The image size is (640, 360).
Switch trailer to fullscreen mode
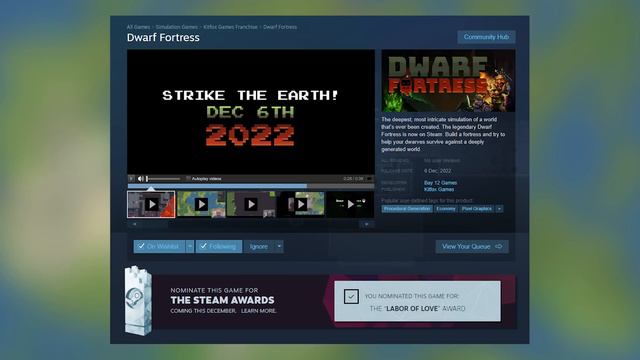coord(369,179)
